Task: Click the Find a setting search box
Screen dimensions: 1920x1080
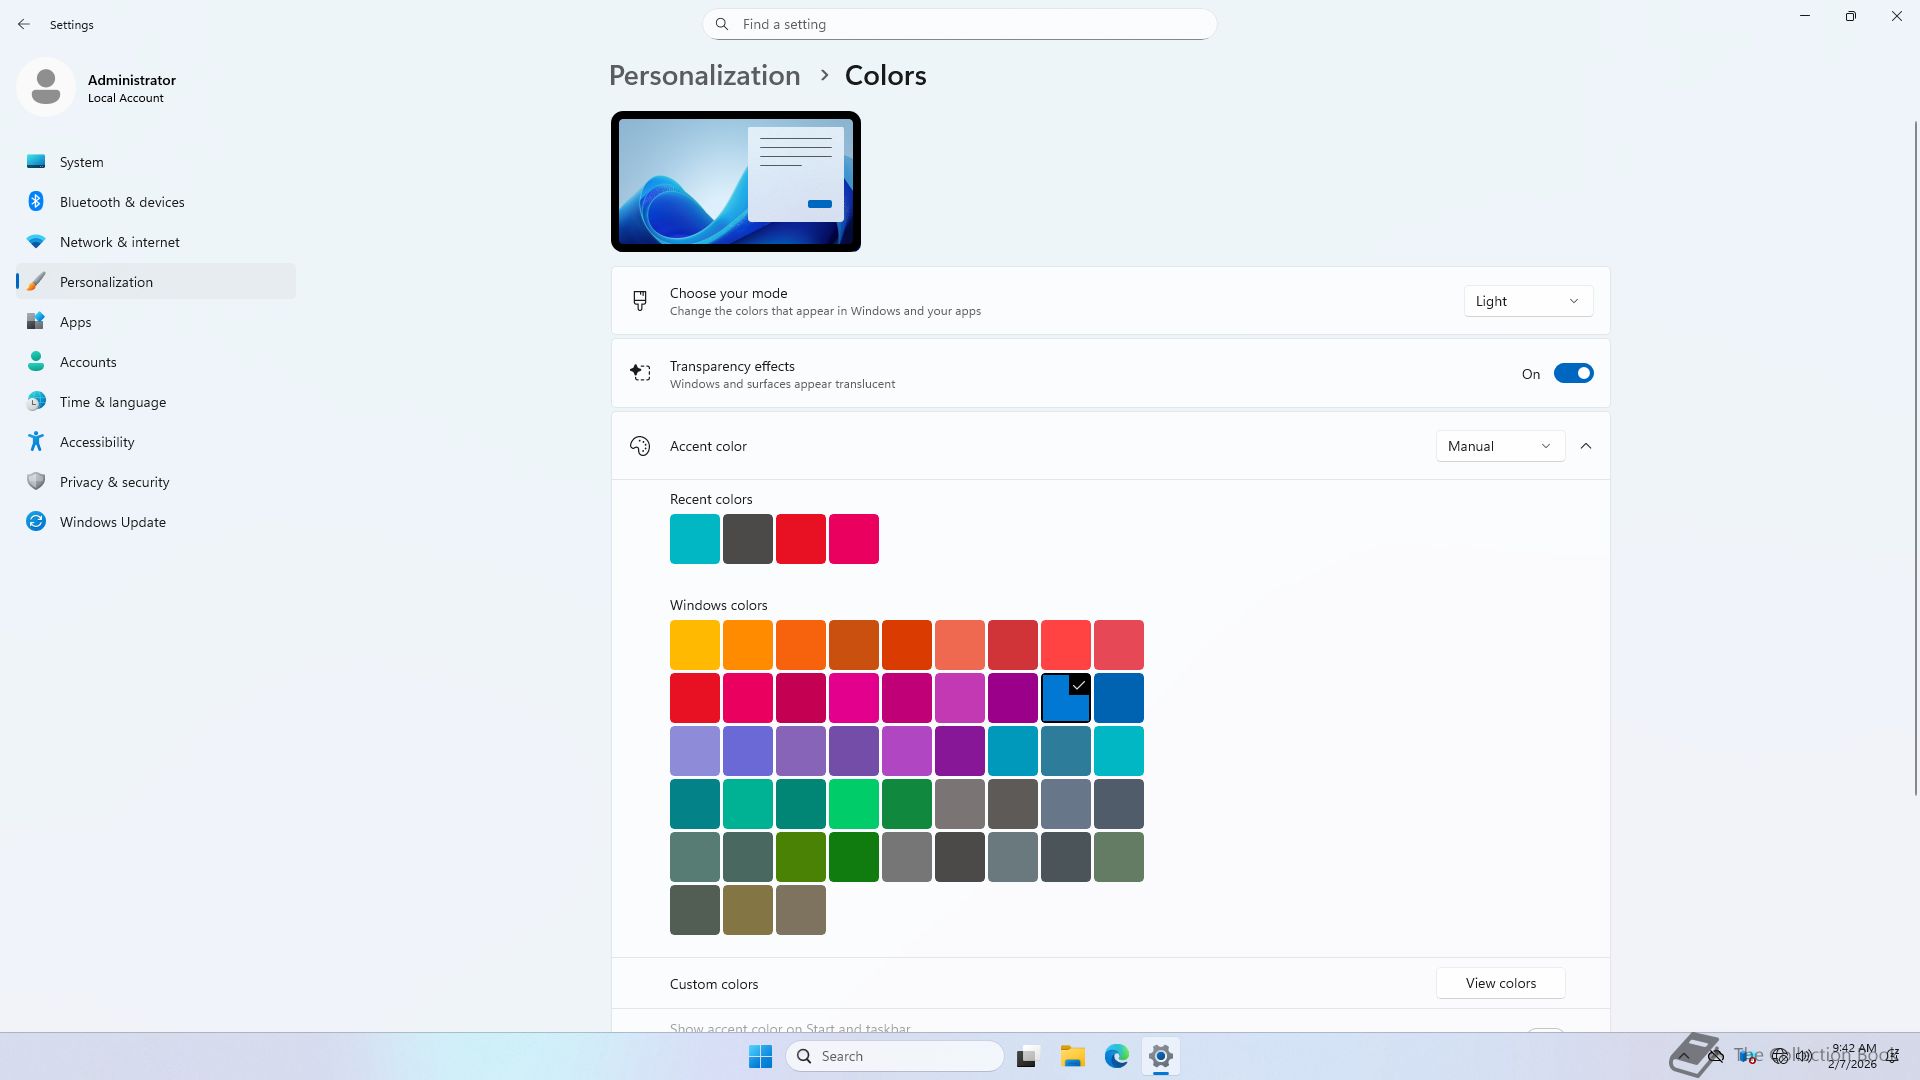Action: [x=960, y=24]
